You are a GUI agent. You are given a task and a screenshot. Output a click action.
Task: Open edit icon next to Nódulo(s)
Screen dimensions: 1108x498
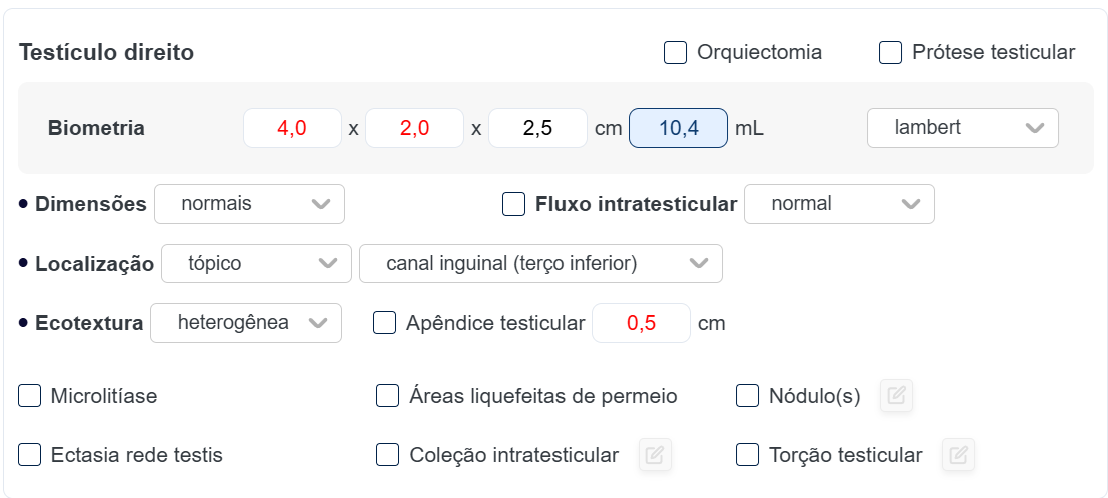[x=896, y=396]
